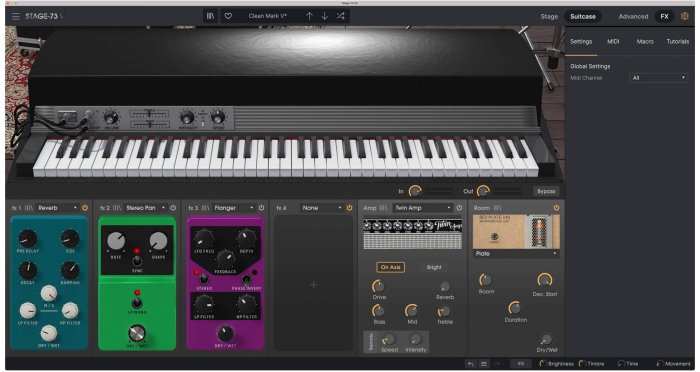This screenshot has width=700, height=372.
Task: Toggle the Room power button
Action: pos(556,208)
